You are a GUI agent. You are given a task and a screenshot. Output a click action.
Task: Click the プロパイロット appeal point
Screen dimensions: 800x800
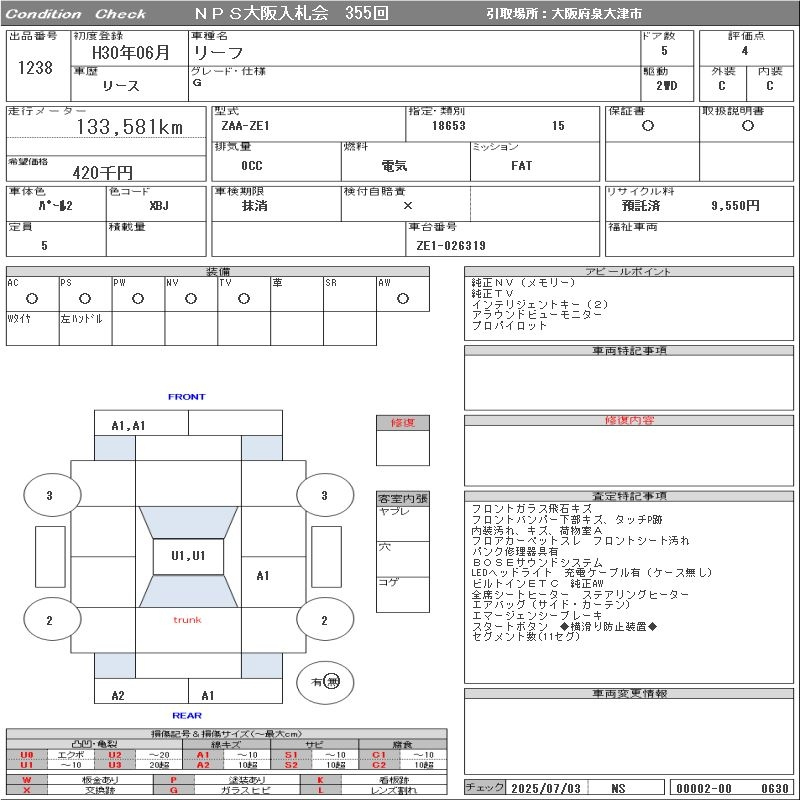click(x=509, y=326)
